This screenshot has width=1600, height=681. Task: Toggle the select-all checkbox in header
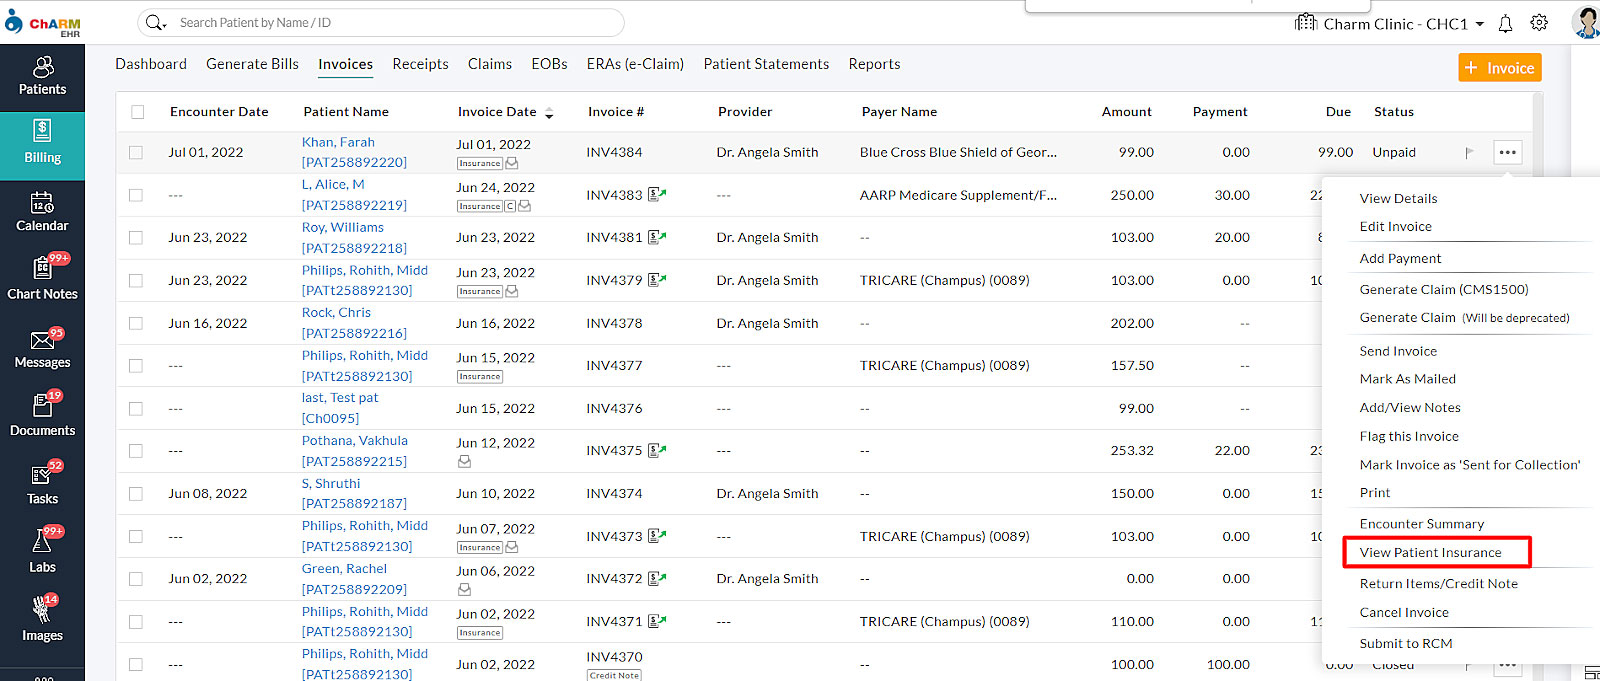[138, 112]
